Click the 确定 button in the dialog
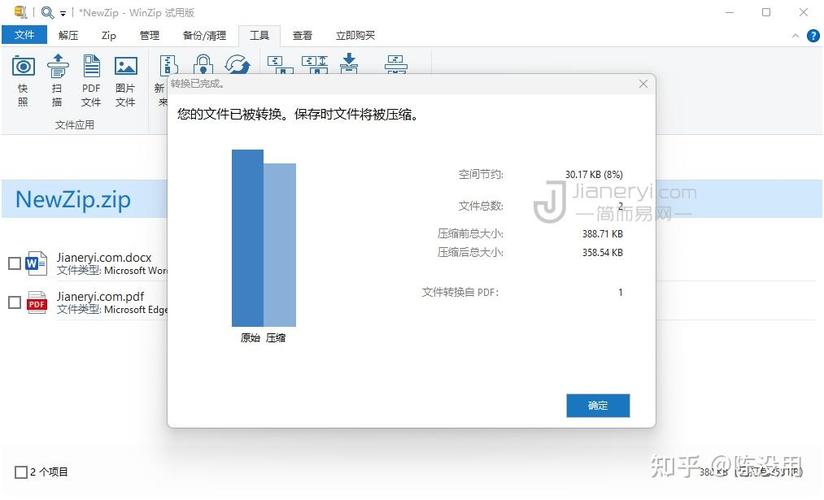The image size is (824, 500). (598, 405)
